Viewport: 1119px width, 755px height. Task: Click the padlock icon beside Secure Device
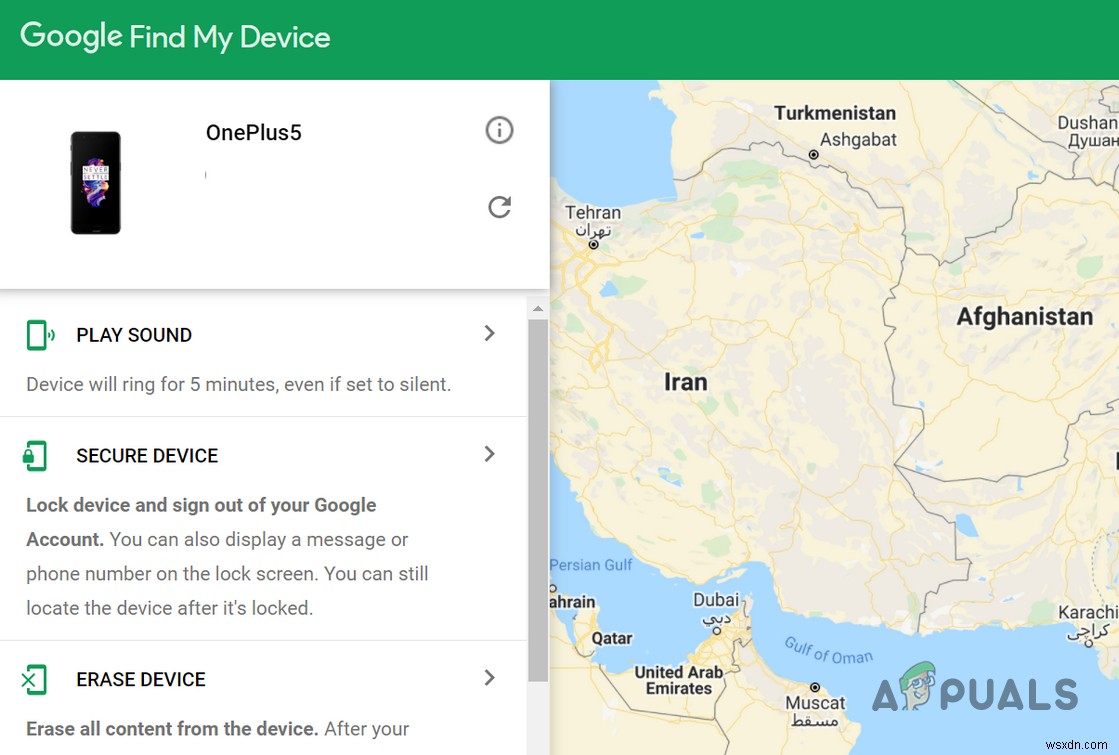(36, 455)
